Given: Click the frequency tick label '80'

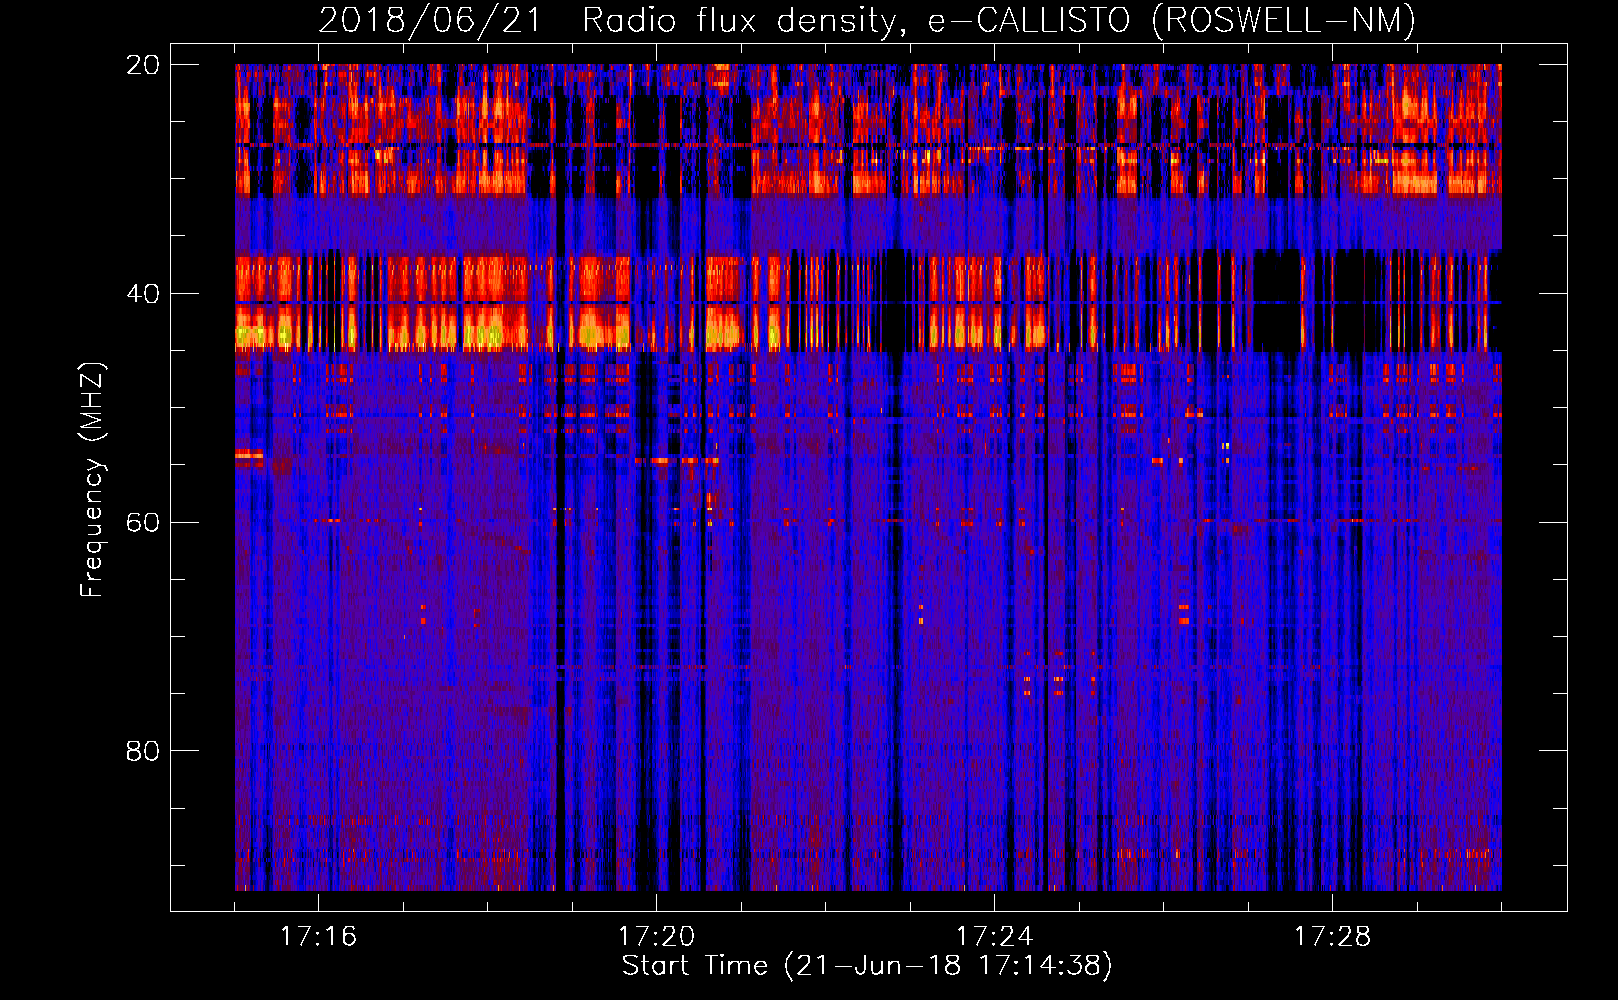Looking at the screenshot, I should click(x=143, y=751).
